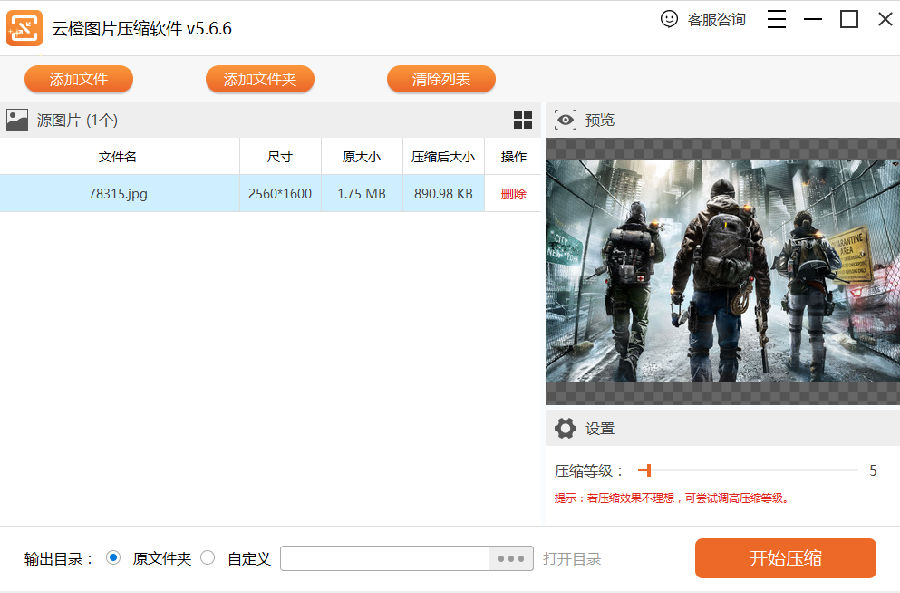Click the output directory path field

pyautogui.click(x=385, y=559)
